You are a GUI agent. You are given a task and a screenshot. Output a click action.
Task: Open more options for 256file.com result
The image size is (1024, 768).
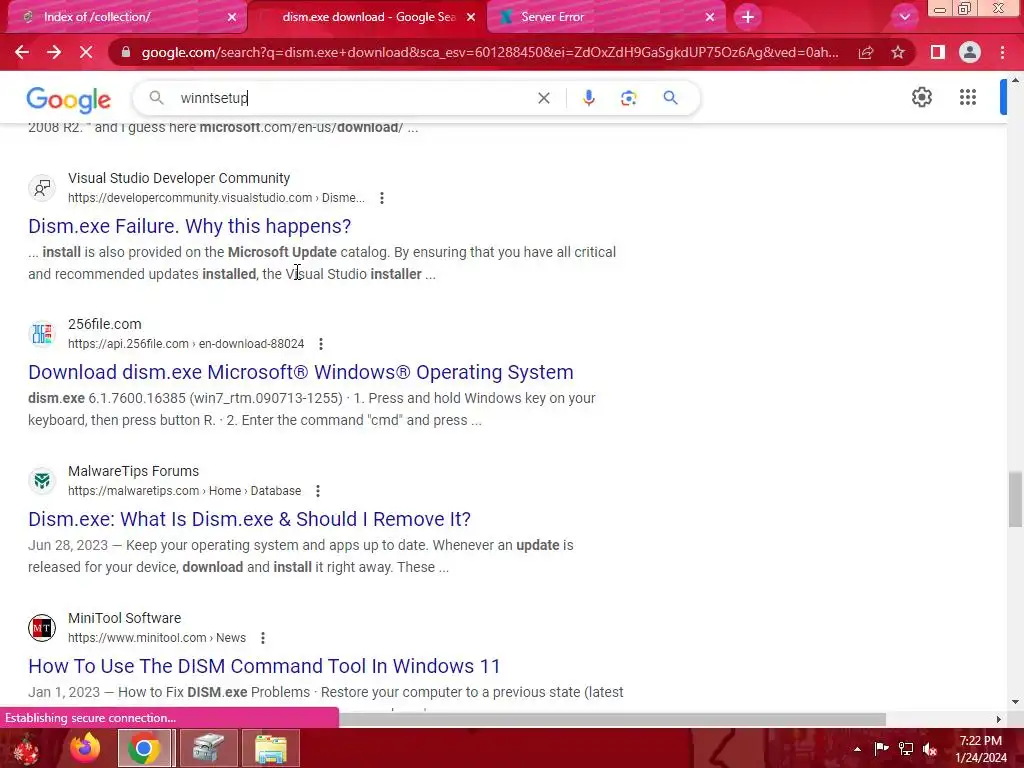[321, 344]
